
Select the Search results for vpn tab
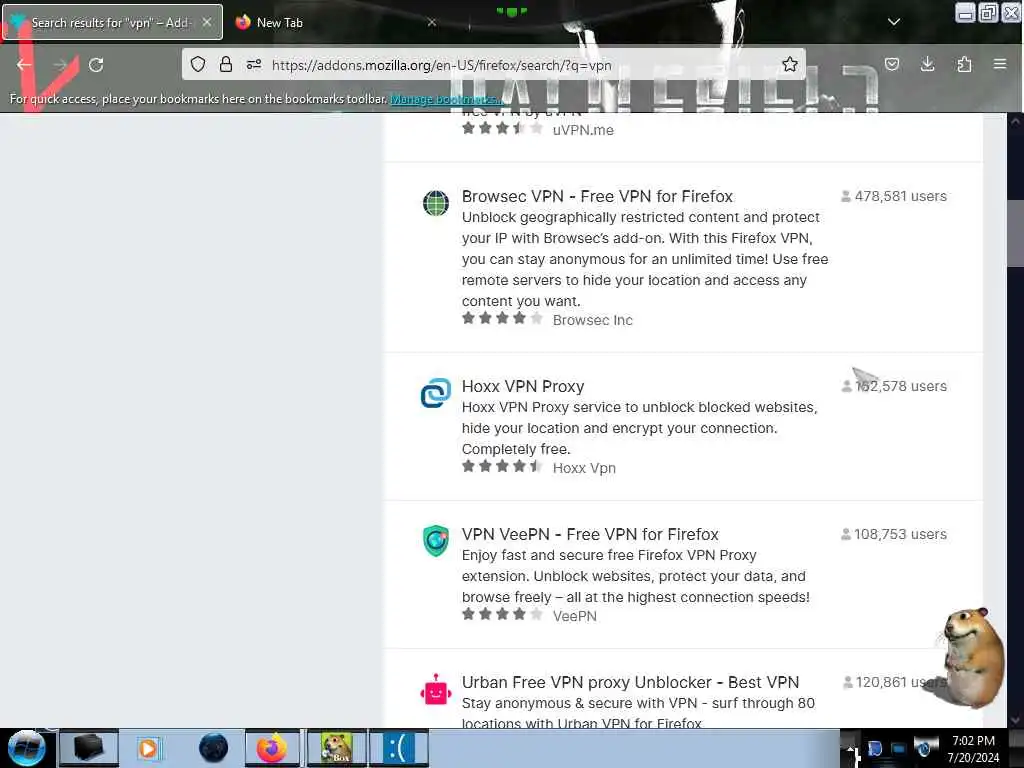[x=111, y=23]
